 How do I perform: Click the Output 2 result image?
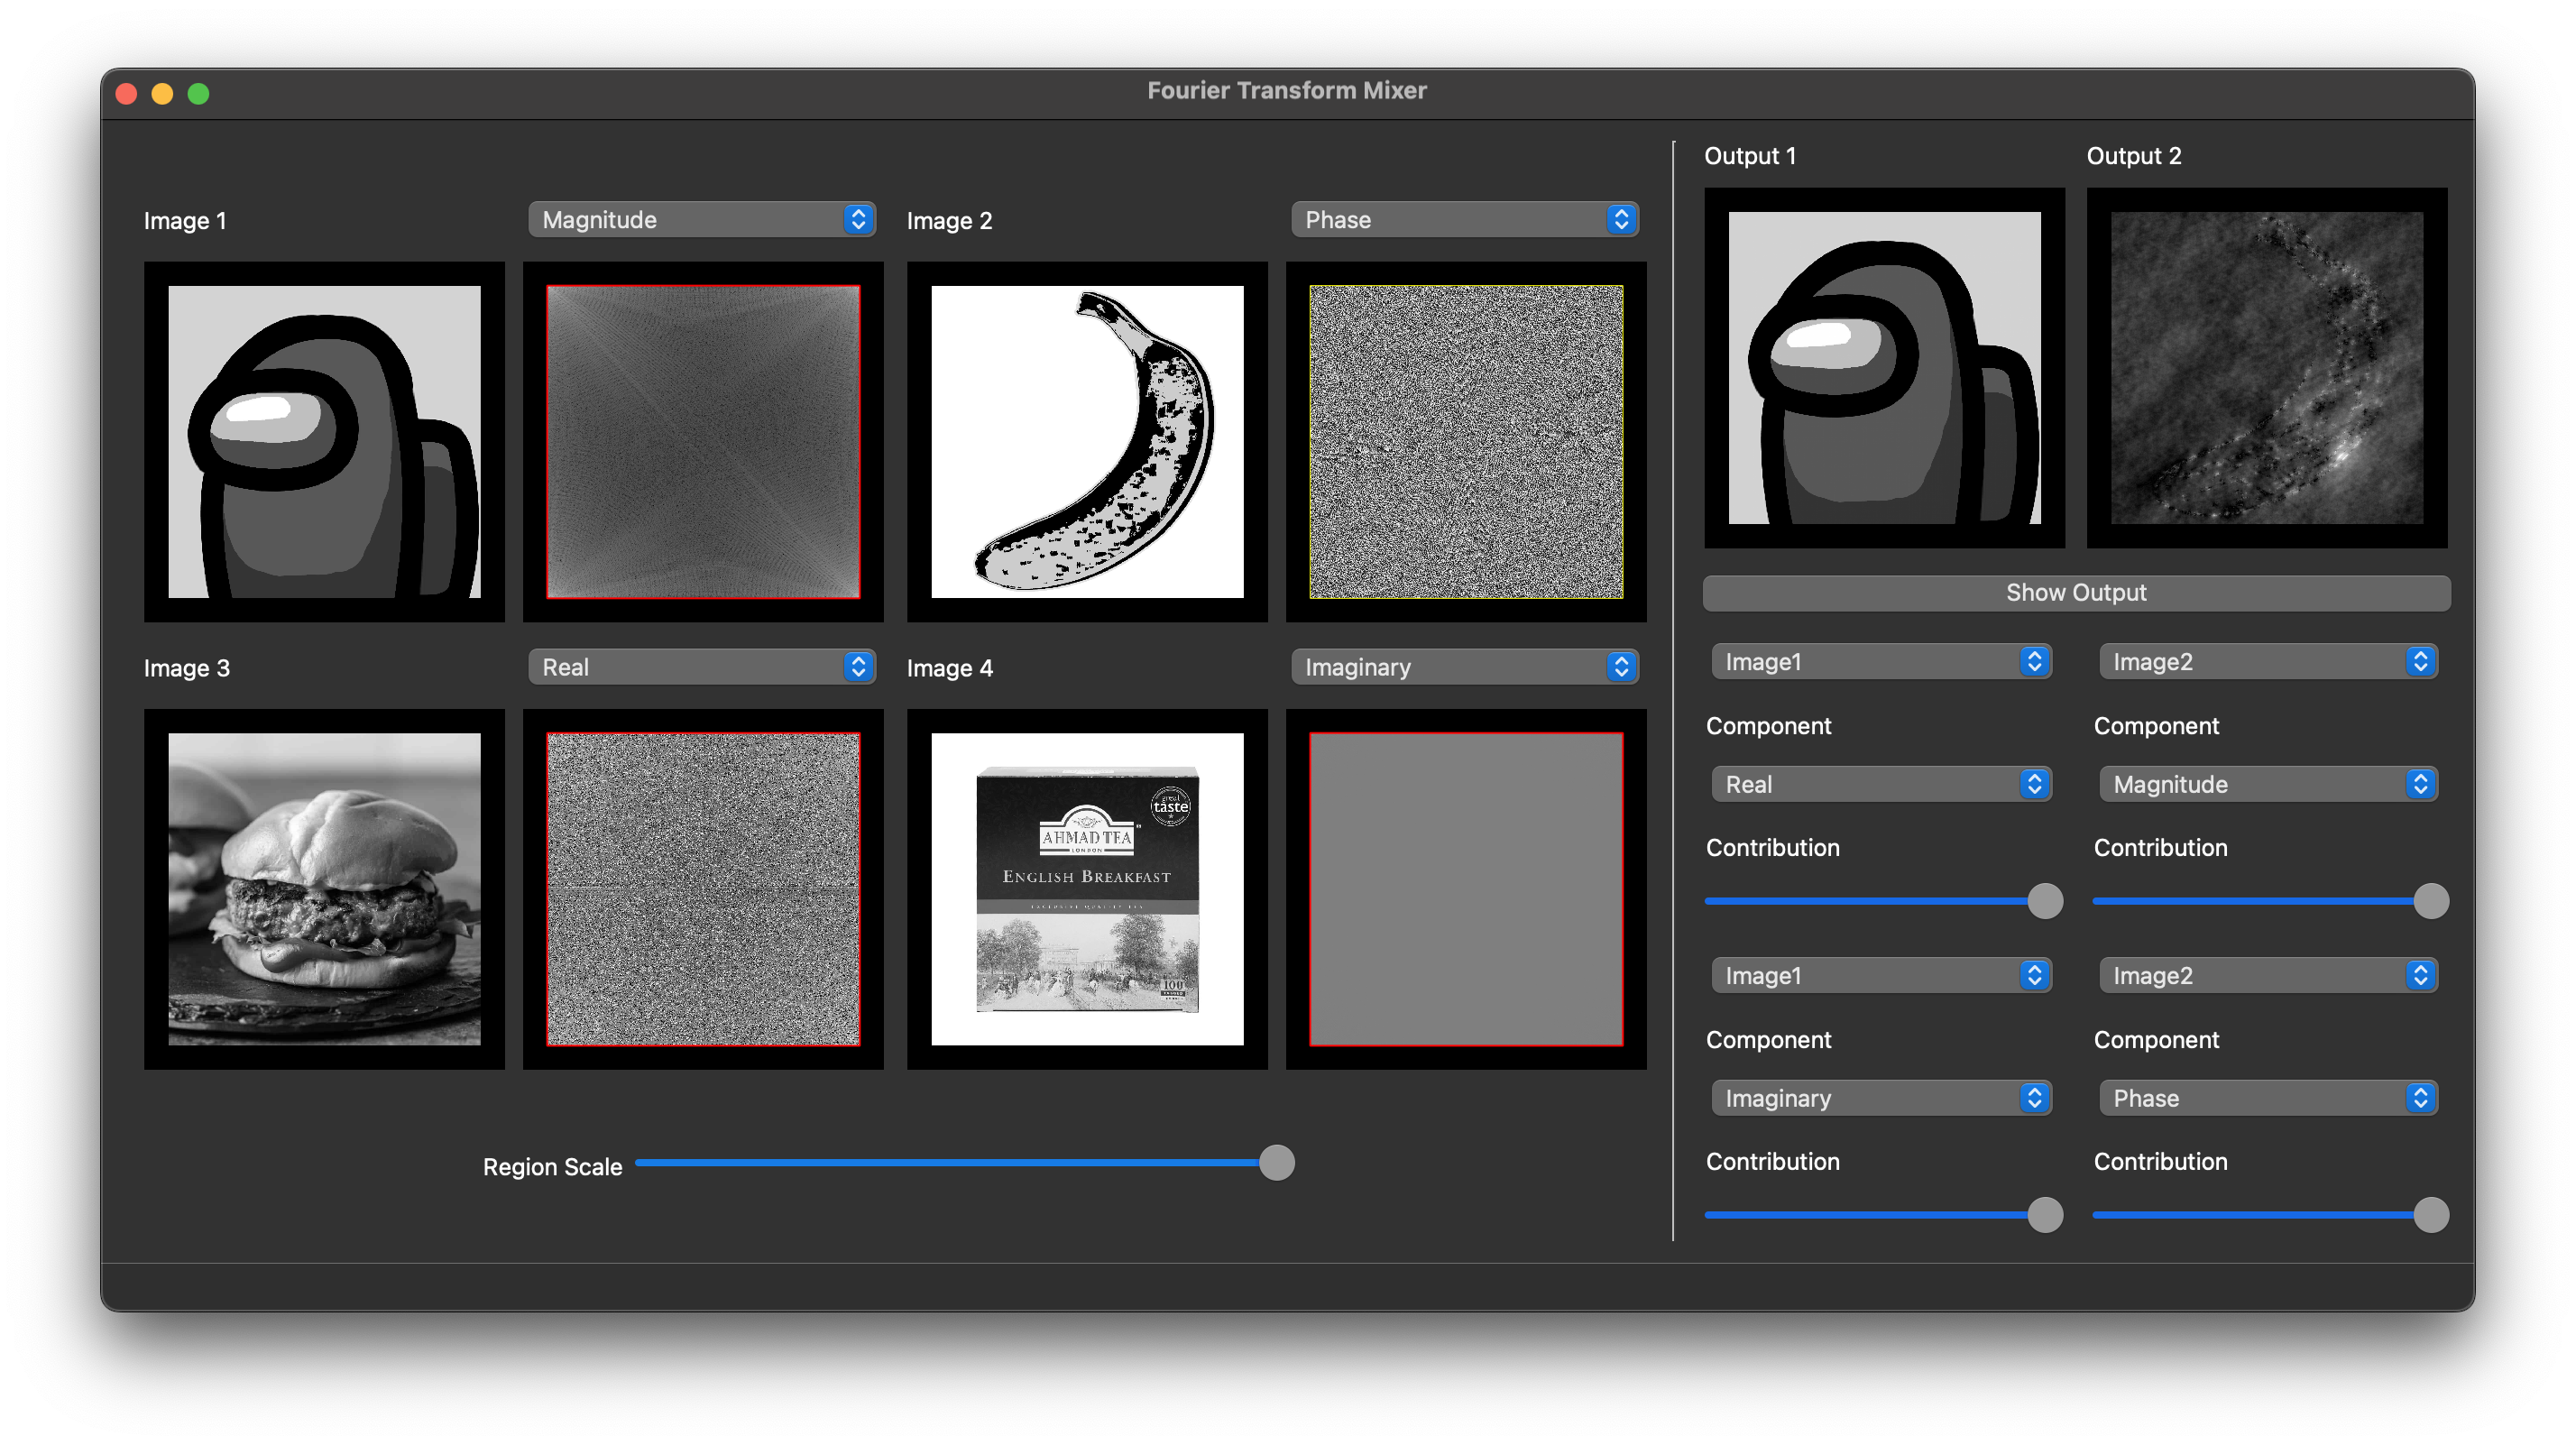pyautogui.click(x=2267, y=367)
